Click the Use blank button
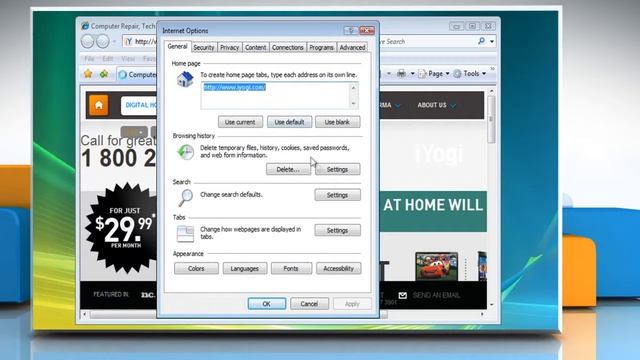Viewport: 640px width, 360px height. [337, 122]
